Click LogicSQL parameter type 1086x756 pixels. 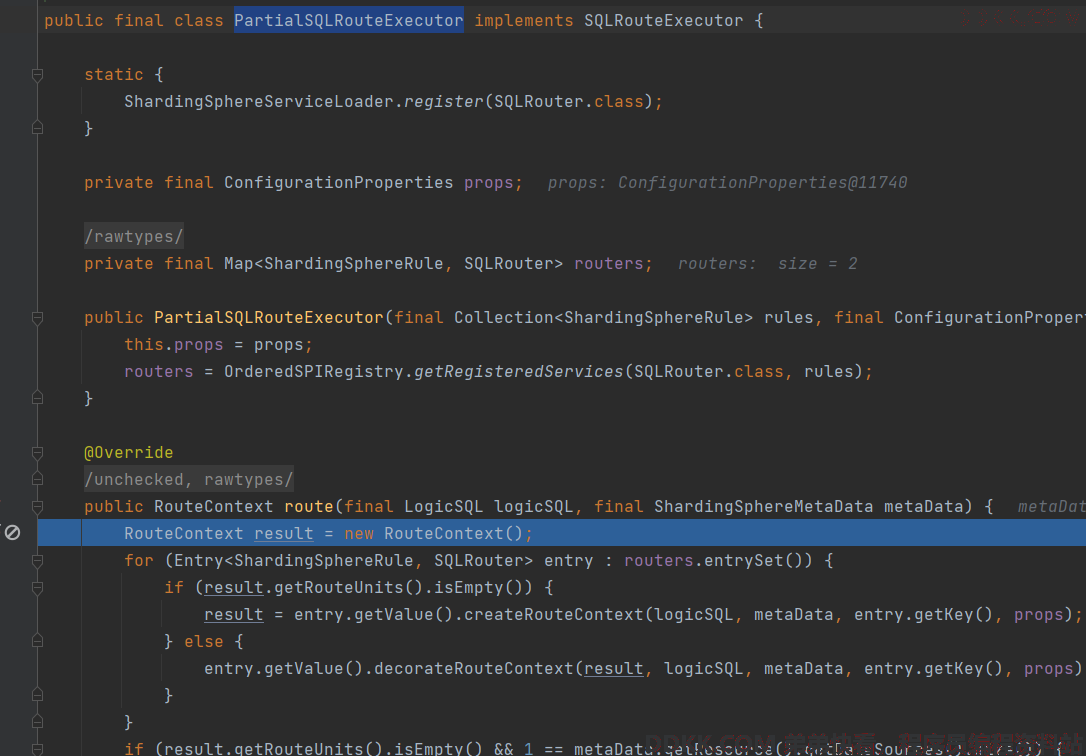point(443,507)
